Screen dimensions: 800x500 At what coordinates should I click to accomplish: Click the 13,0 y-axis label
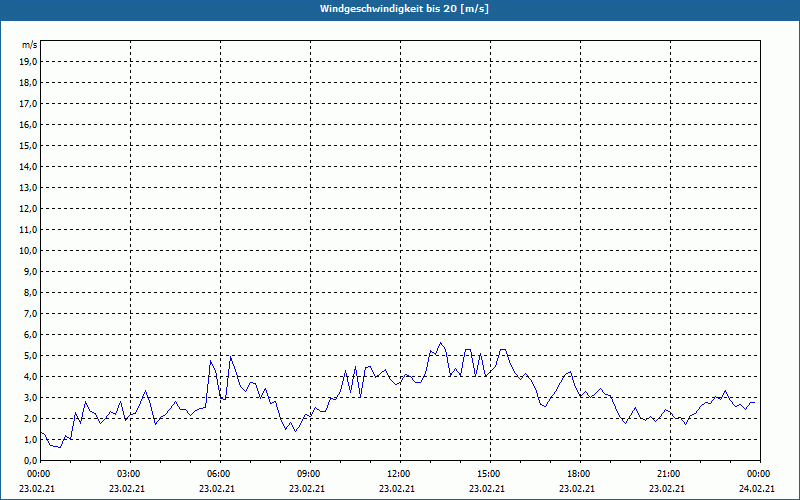[29, 188]
